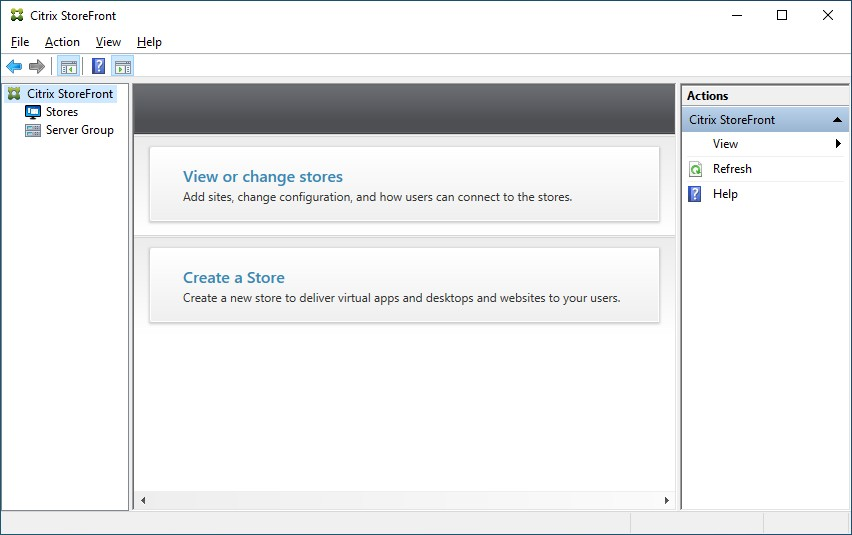Toggle the Show/Hide Action Pane icon
The image size is (852, 535).
tap(122, 67)
